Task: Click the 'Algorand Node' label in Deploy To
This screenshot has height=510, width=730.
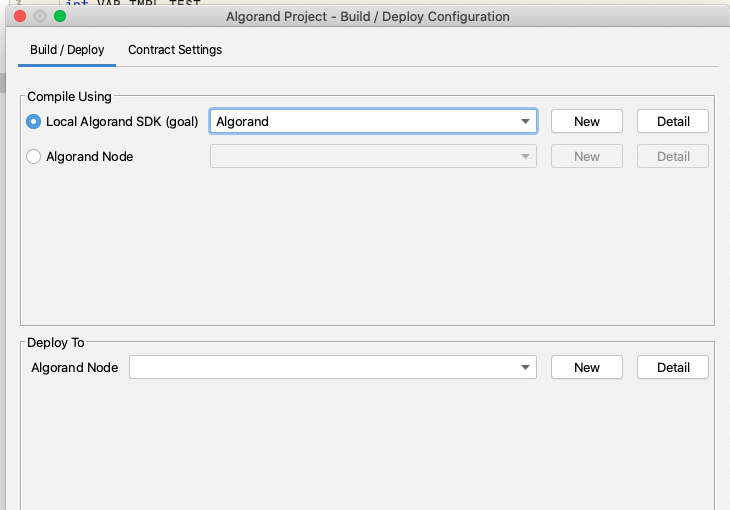Action: coord(74,367)
